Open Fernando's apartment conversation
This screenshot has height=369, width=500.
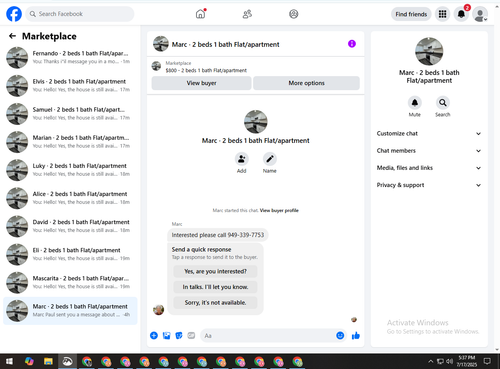(70, 57)
